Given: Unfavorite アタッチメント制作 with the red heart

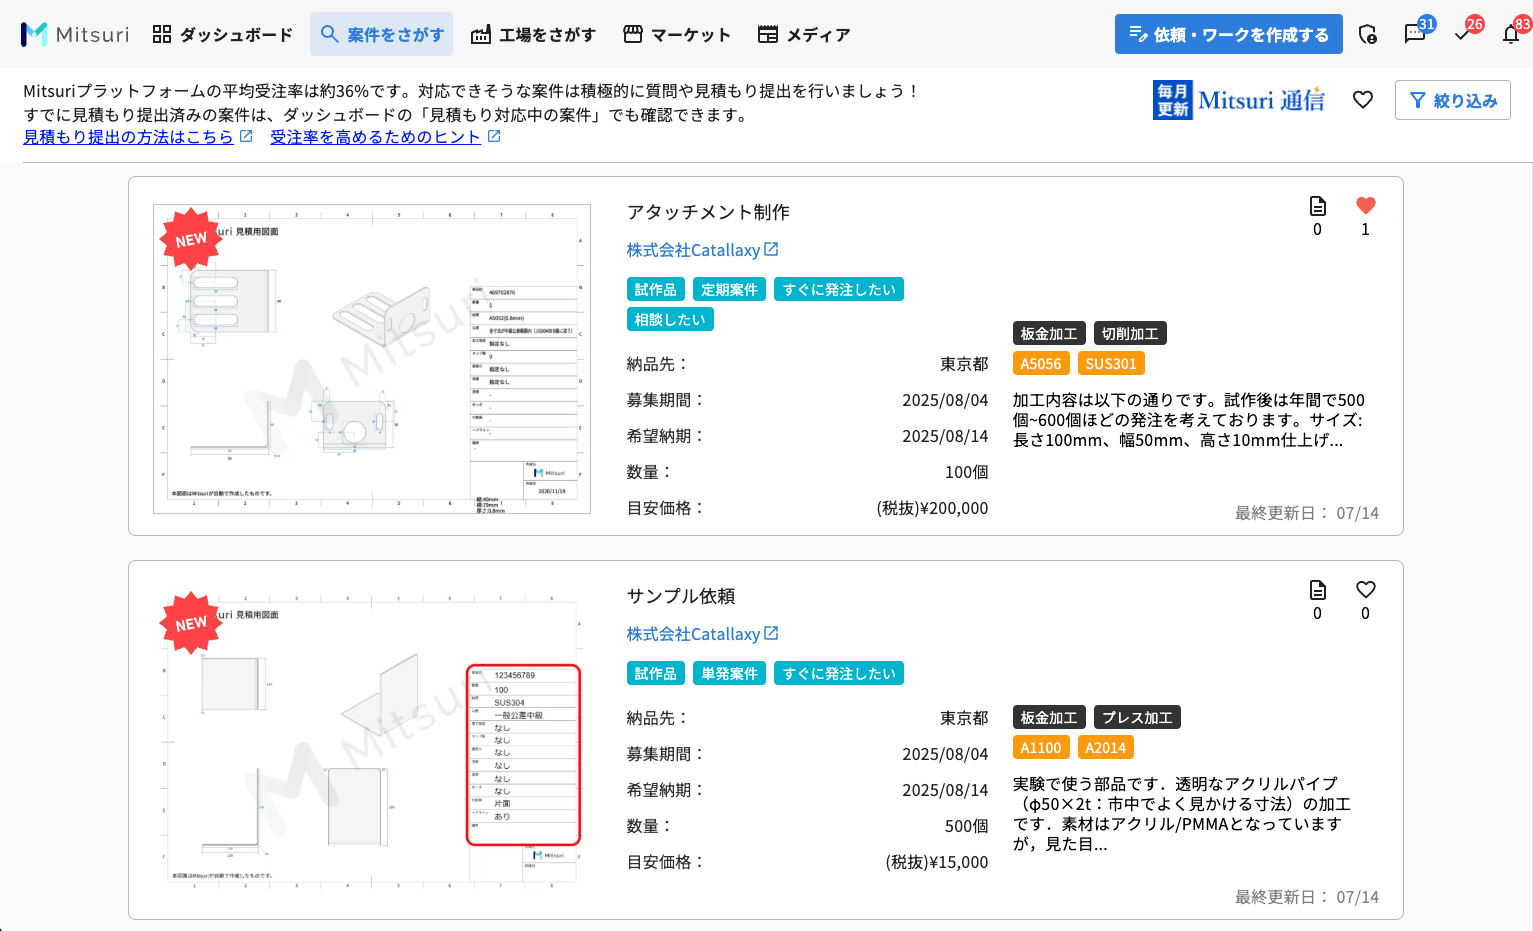Looking at the screenshot, I should pyautogui.click(x=1366, y=206).
